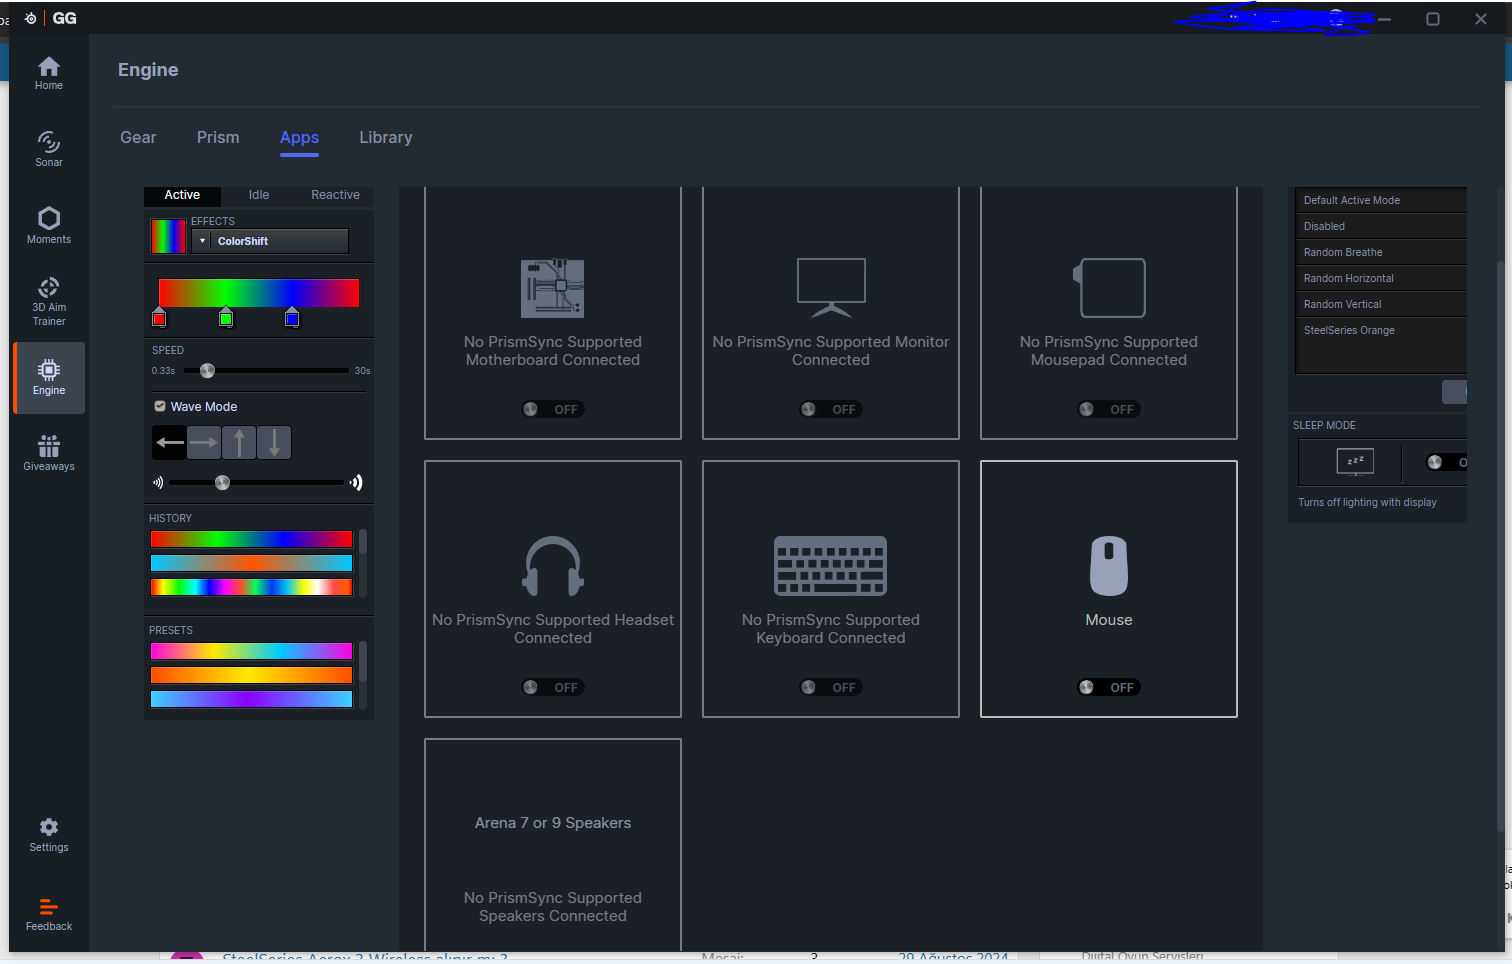
Task: Click the headset device icon
Action: coord(553,566)
